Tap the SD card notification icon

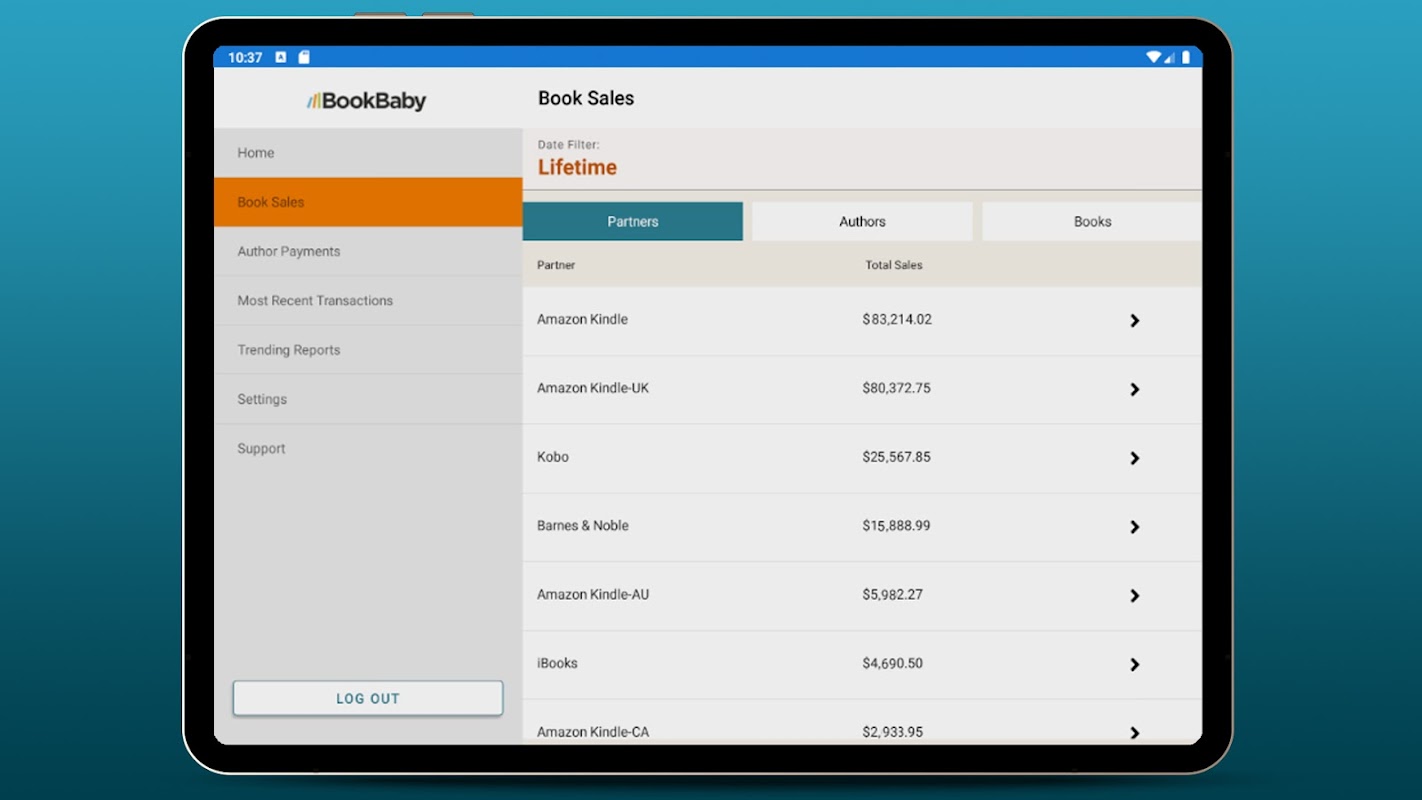click(x=304, y=57)
